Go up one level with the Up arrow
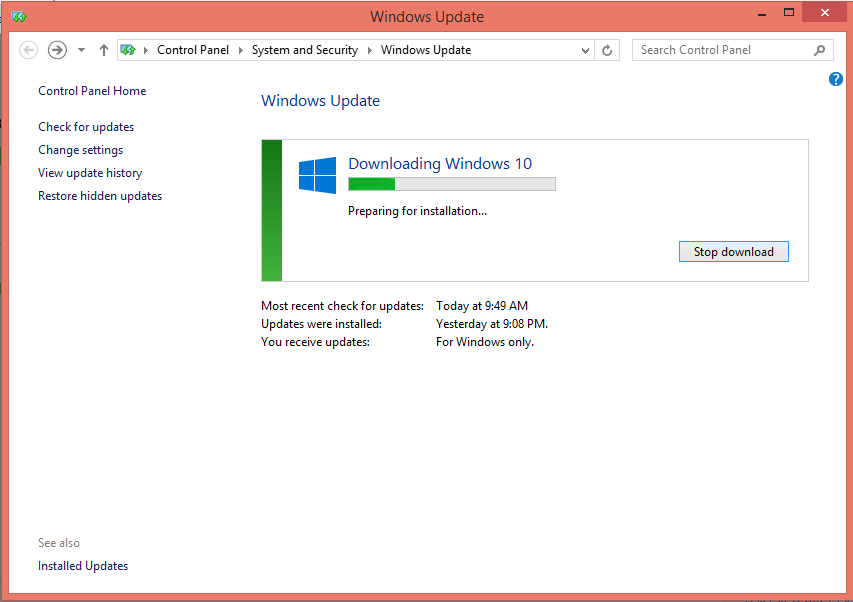 click(x=103, y=50)
